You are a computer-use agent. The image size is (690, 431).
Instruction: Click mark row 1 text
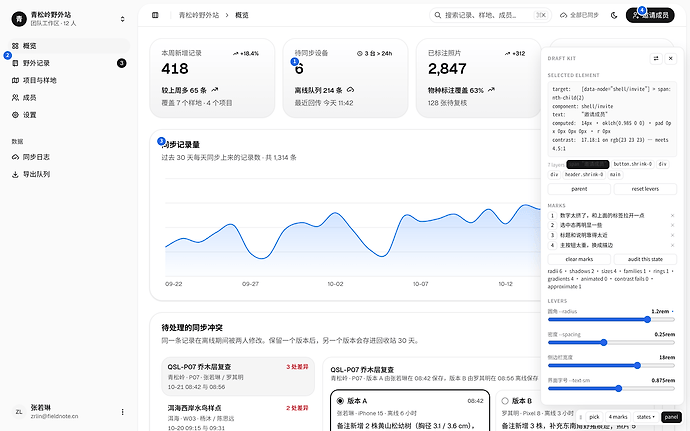pyautogui.click(x=602, y=216)
